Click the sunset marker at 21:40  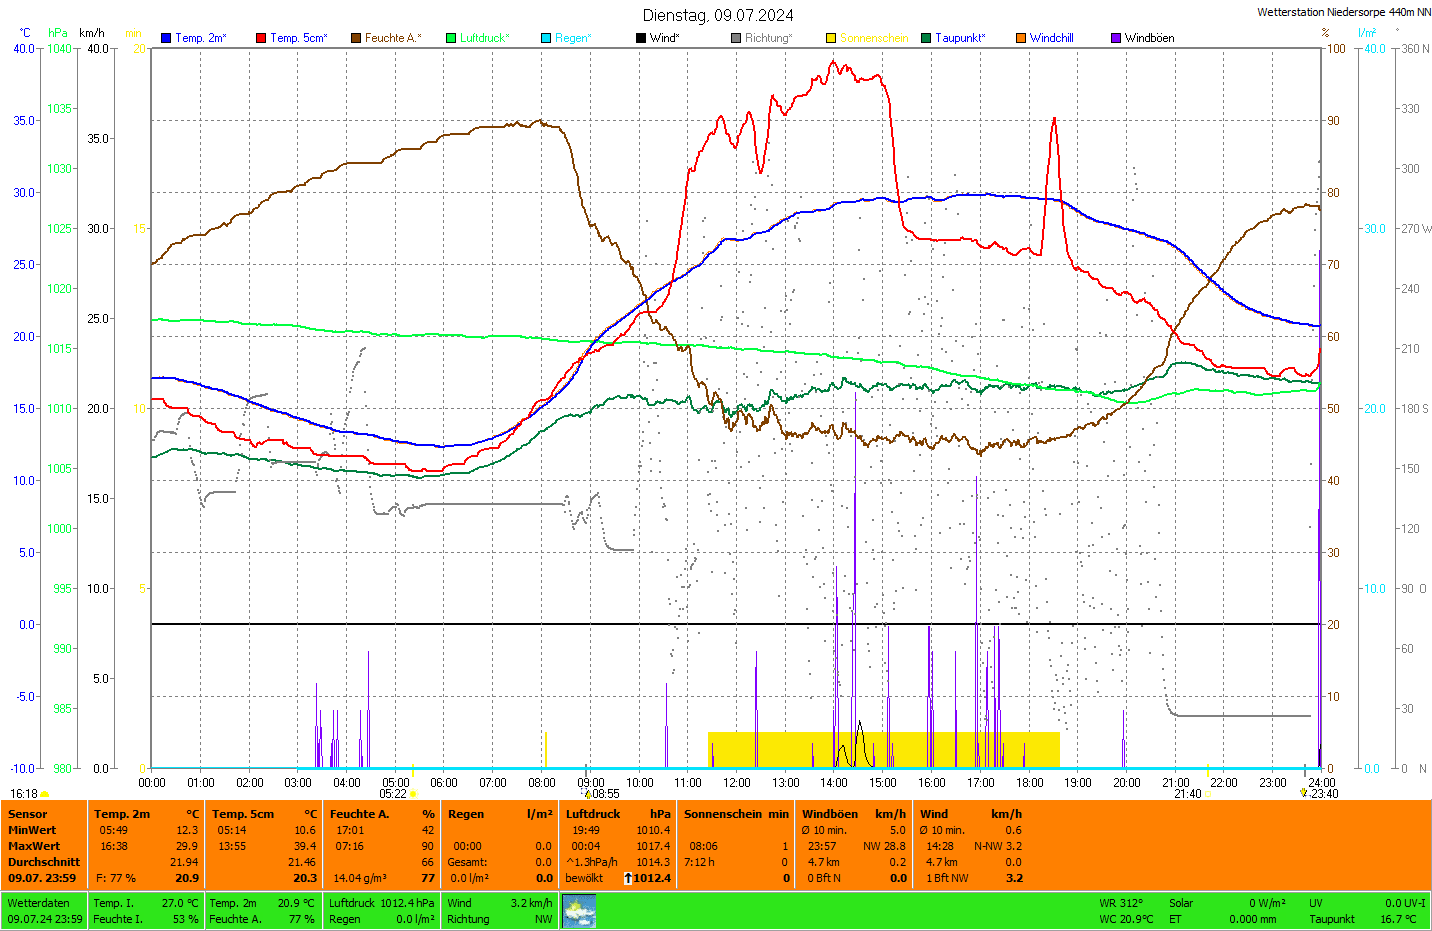[x=1208, y=794]
